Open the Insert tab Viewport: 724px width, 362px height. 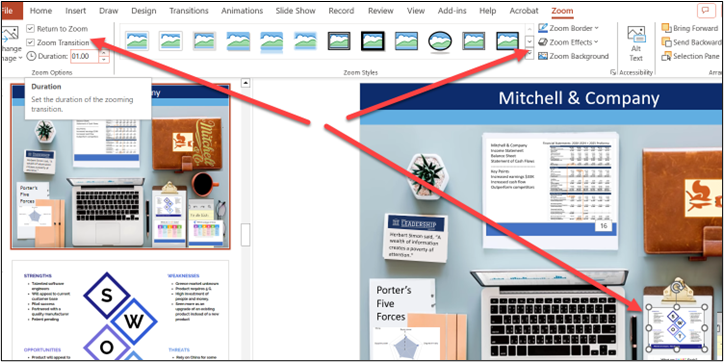coord(75,11)
